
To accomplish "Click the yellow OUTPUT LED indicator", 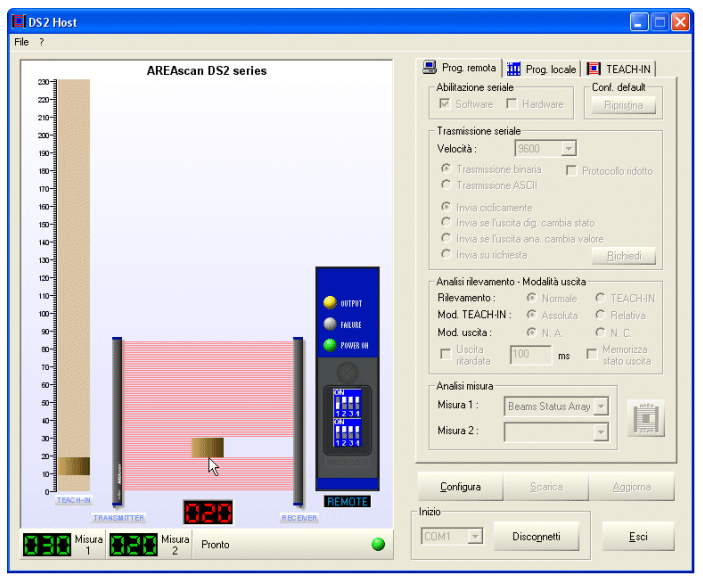I will pyautogui.click(x=330, y=303).
